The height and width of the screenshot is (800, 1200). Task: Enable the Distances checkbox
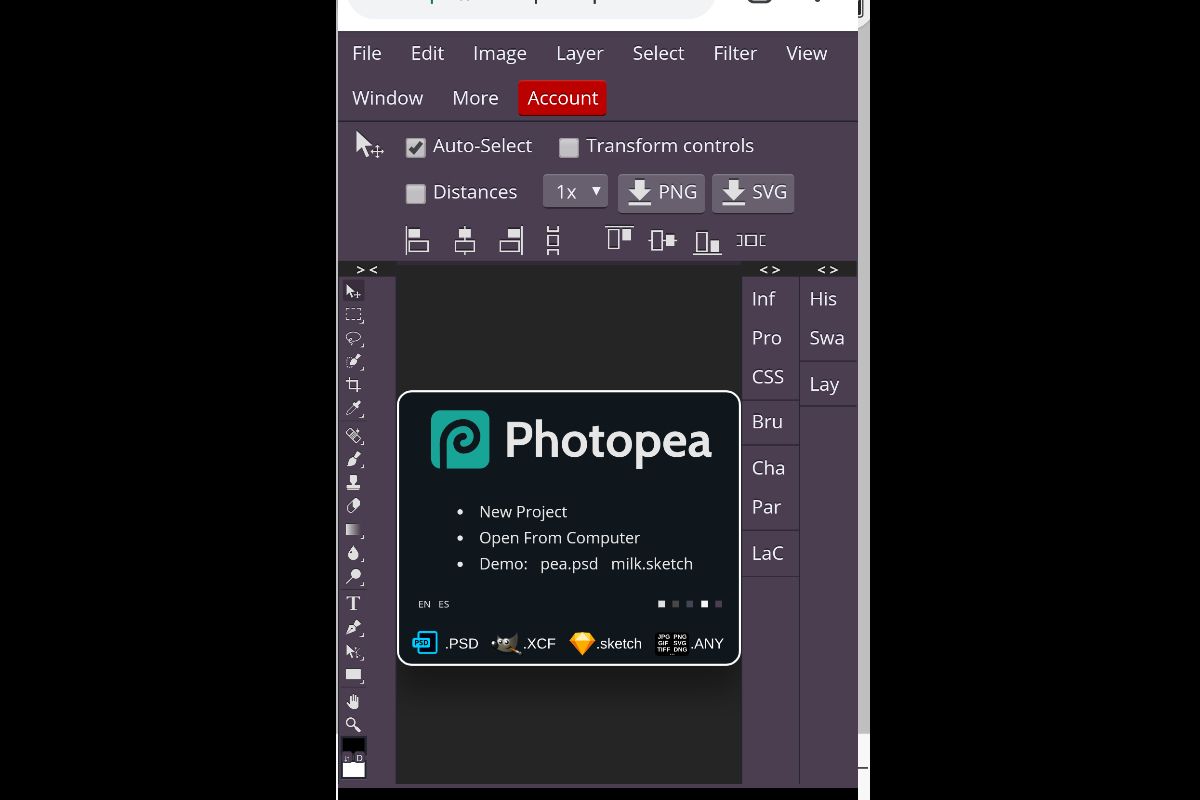click(416, 194)
